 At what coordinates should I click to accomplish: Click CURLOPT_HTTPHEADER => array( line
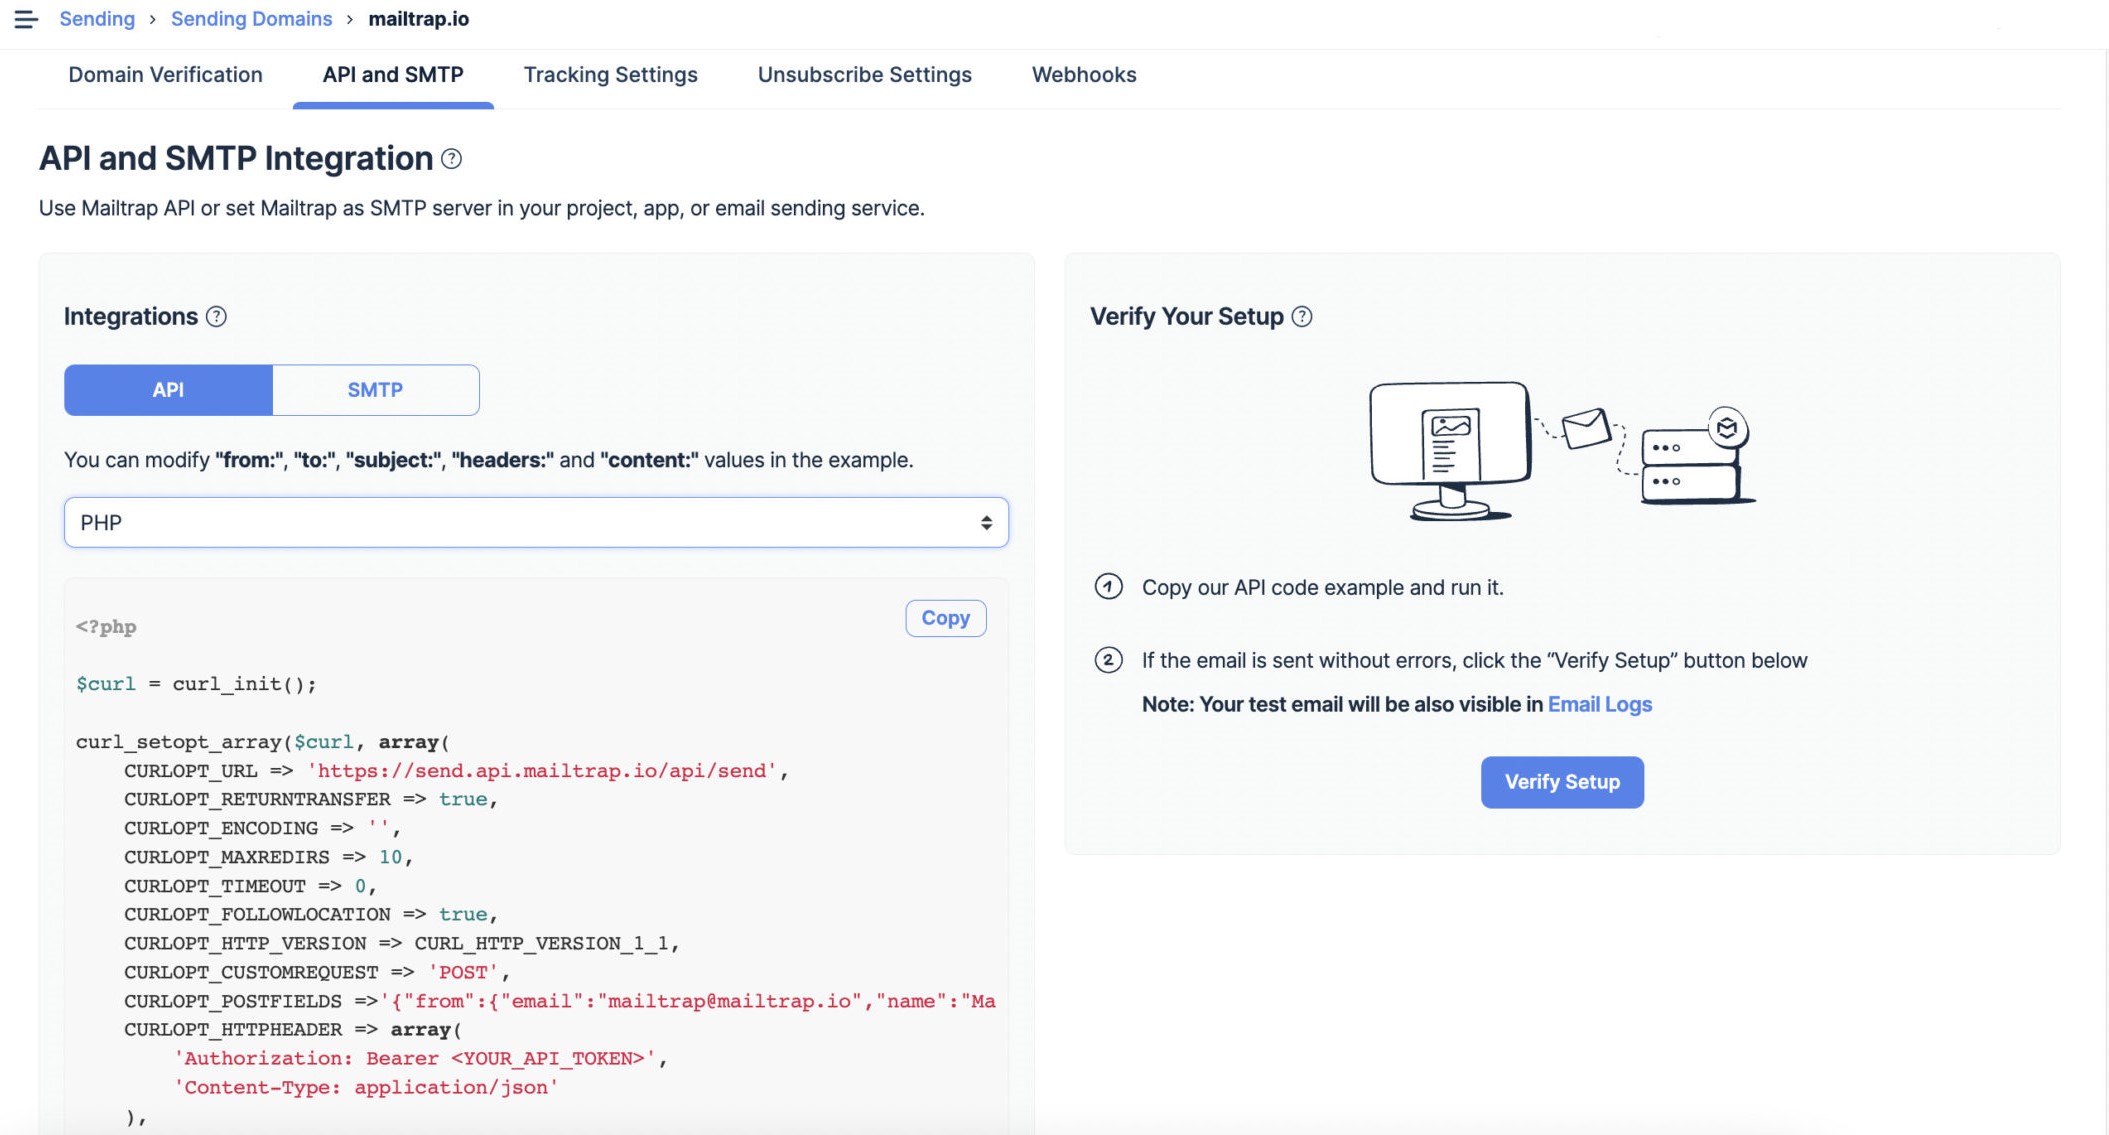click(293, 1029)
